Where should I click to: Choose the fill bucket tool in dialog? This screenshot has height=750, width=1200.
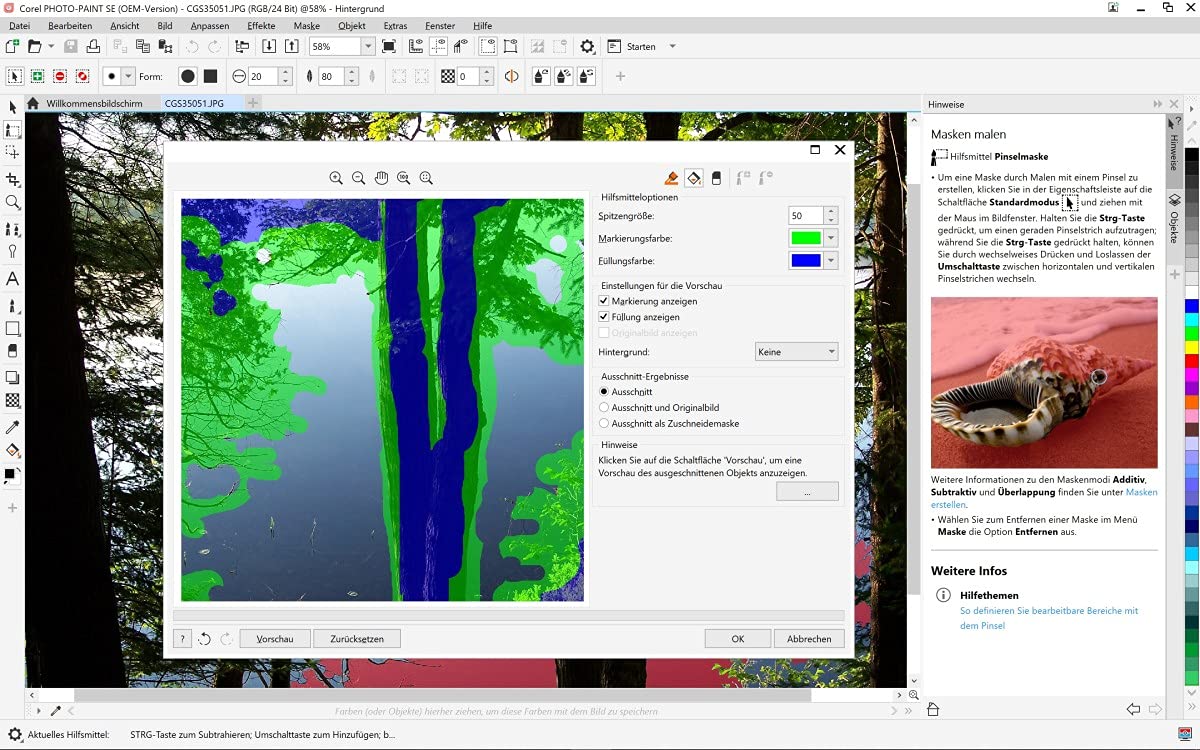click(x=693, y=178)
